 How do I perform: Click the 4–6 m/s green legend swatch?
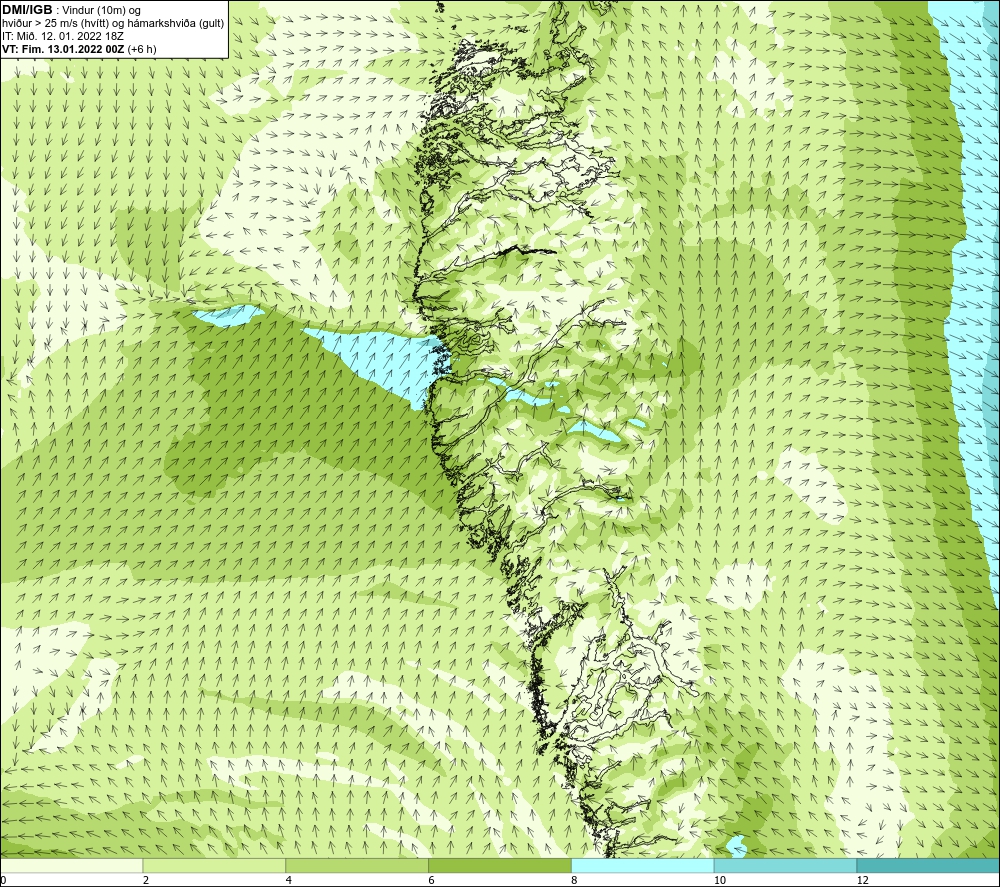(x=357, y=866)
